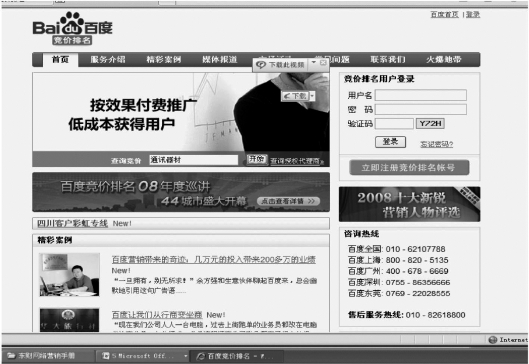
Task: Expand the arrow beside the 下载 button
Action: coord(312,96)
